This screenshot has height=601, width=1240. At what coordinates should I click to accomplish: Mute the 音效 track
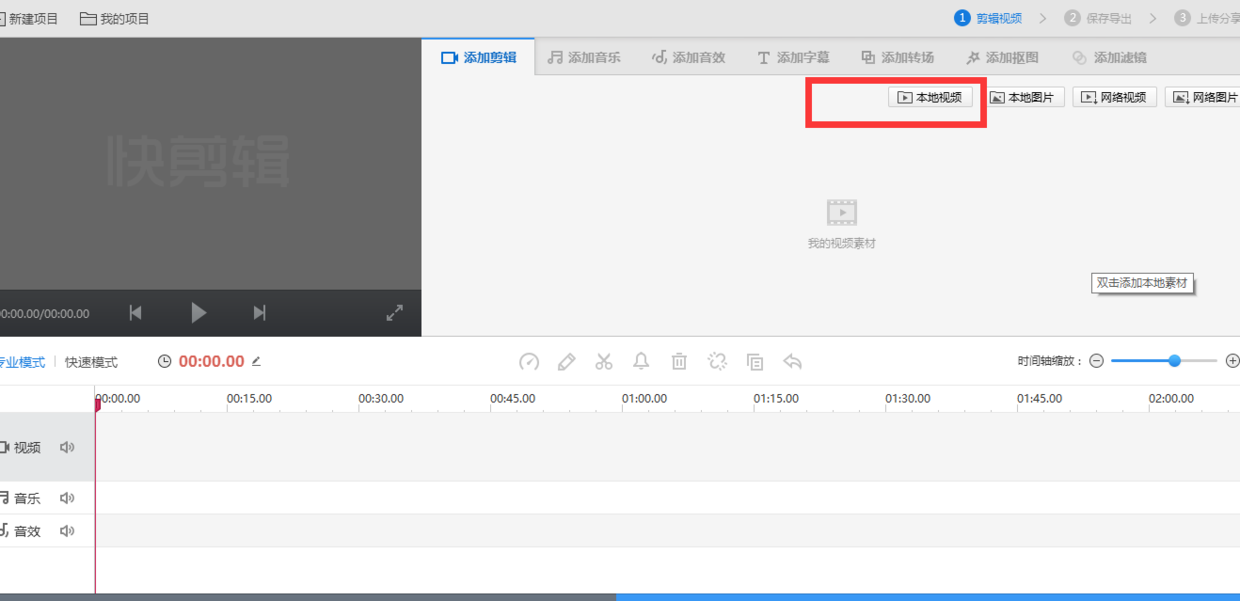[x=67, y=531]
